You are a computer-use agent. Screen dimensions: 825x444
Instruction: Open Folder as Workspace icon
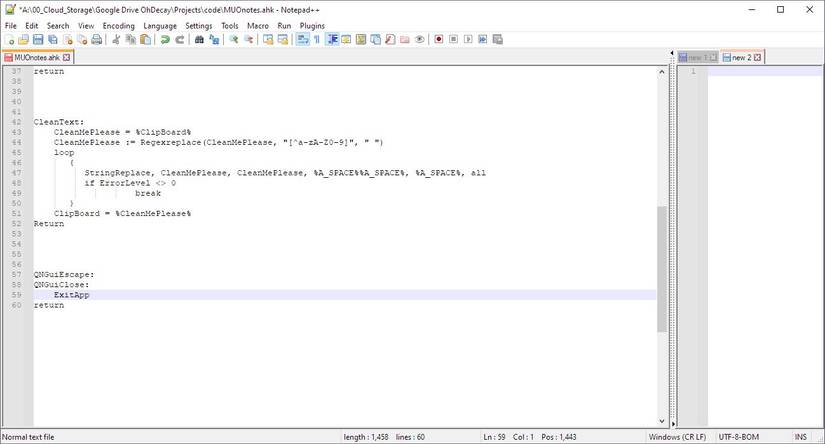coord(405,39)
